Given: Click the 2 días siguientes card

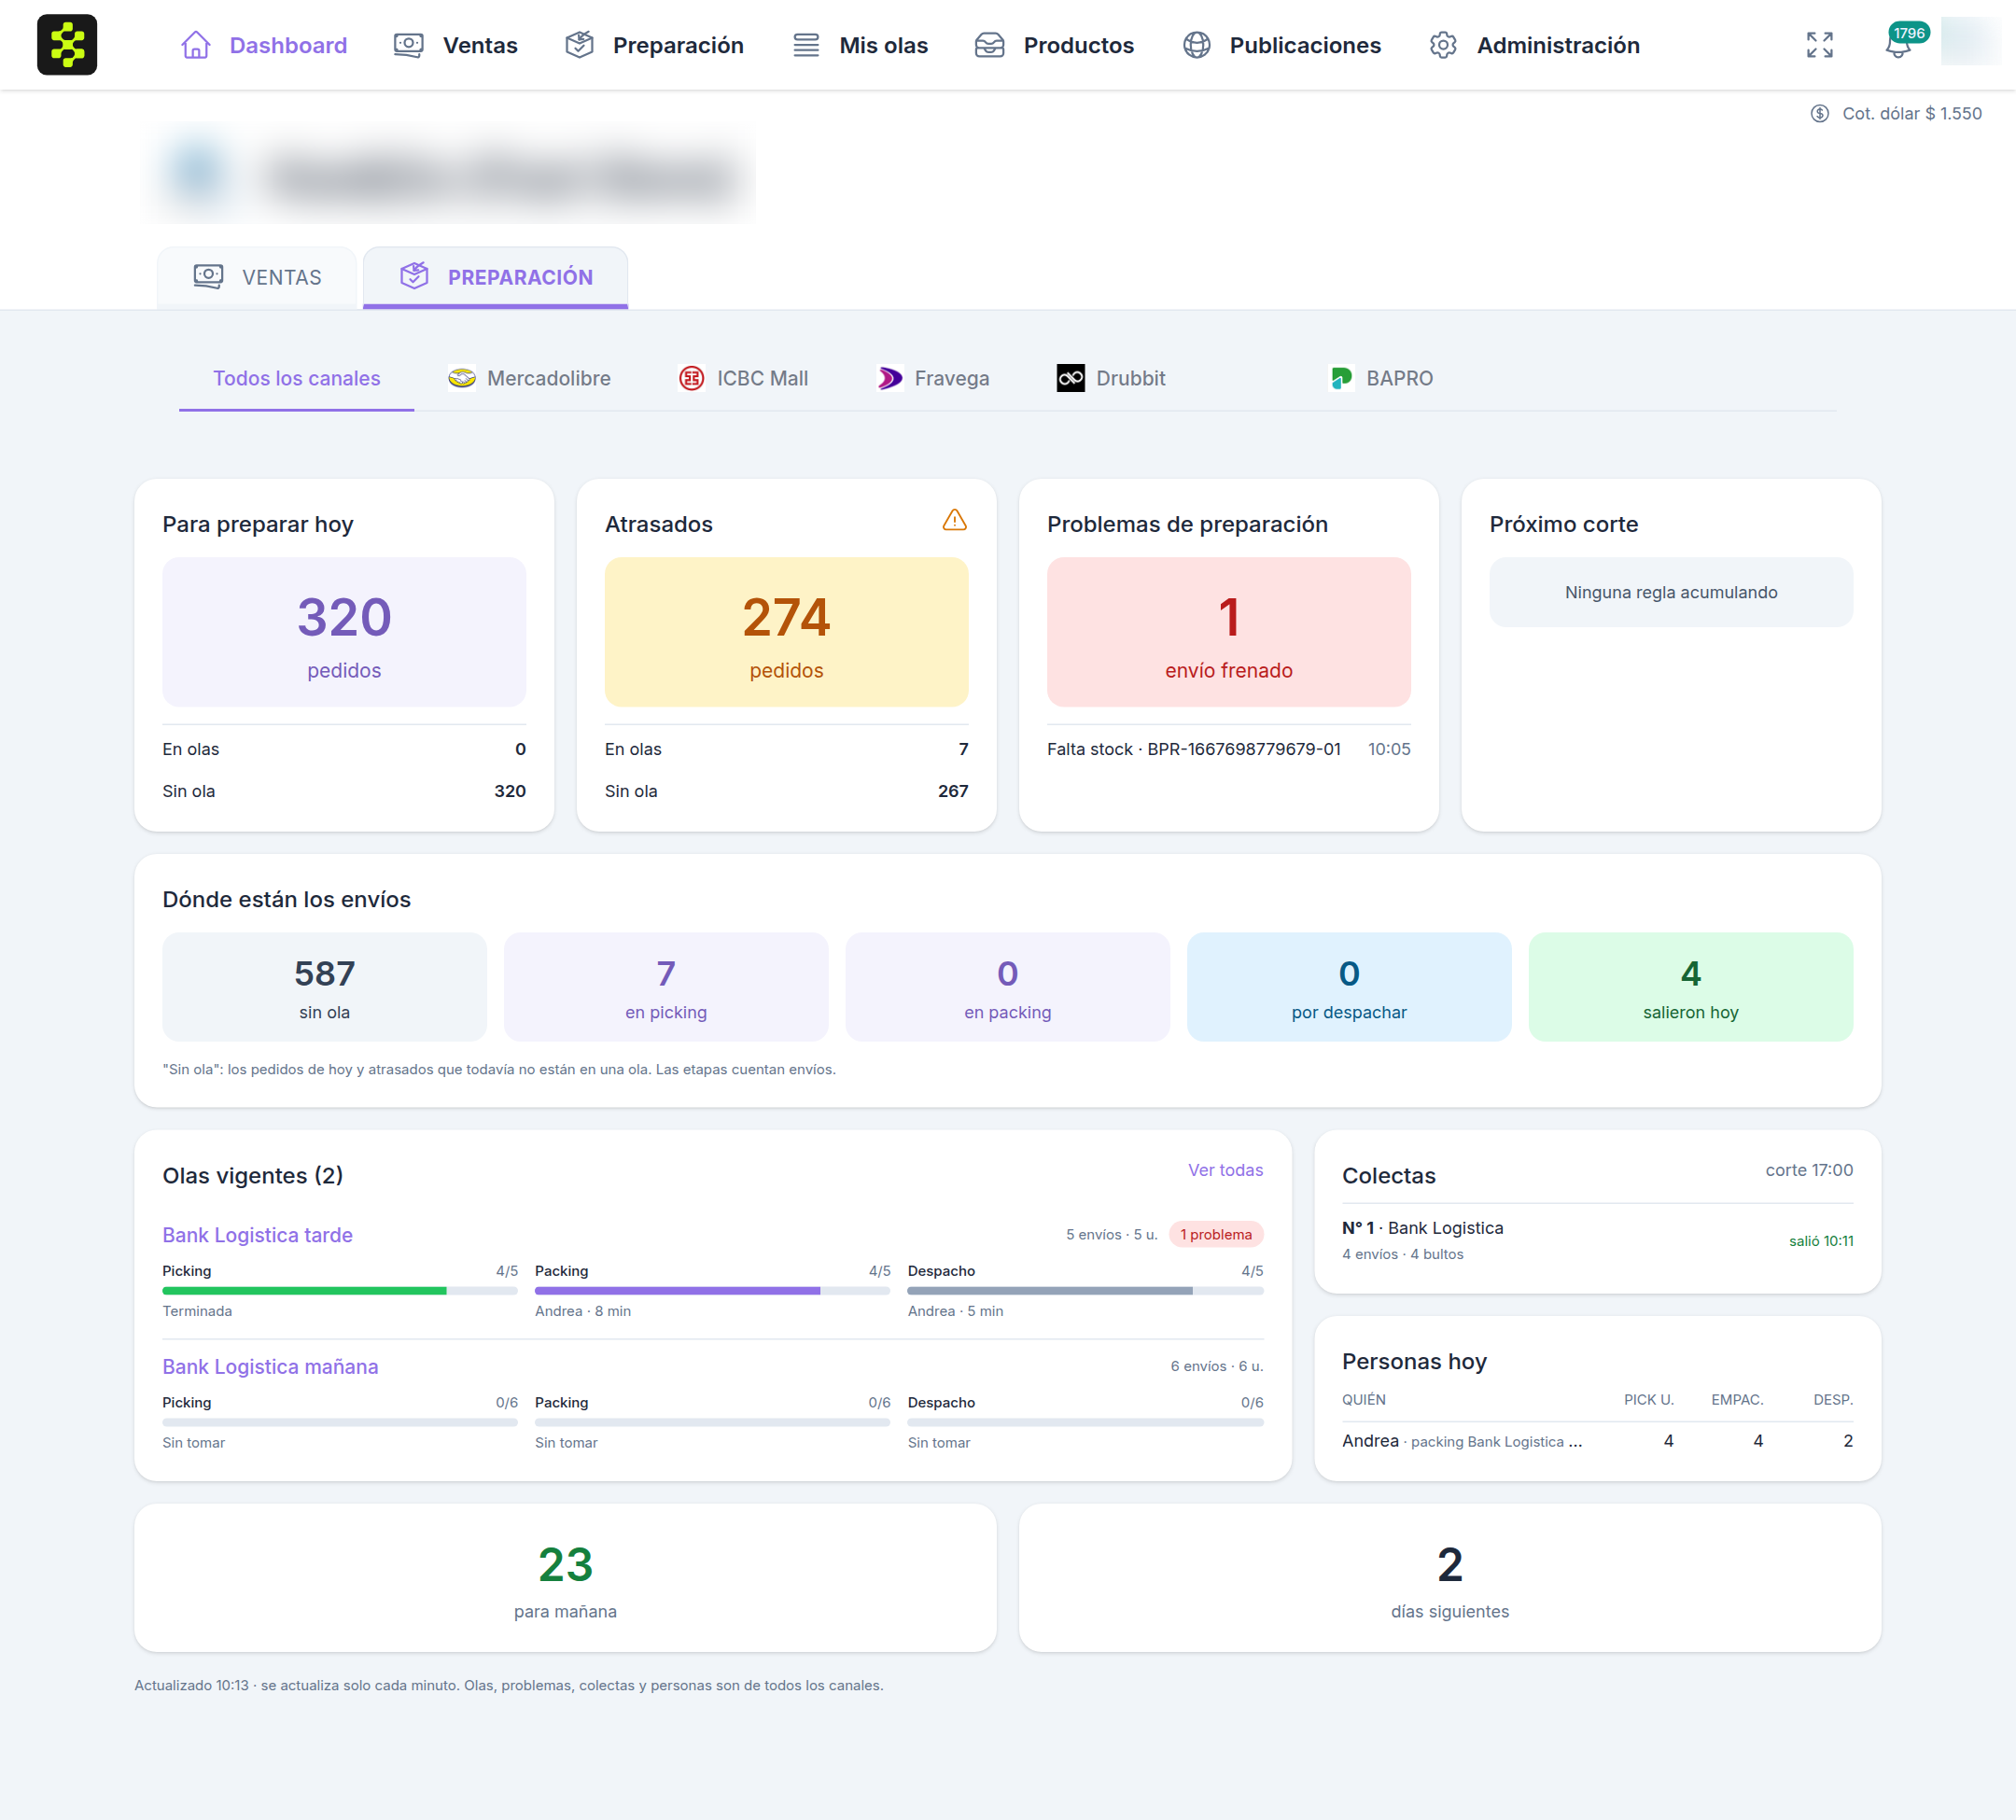Looking at the screenshot, I should click(1450, 1578).
